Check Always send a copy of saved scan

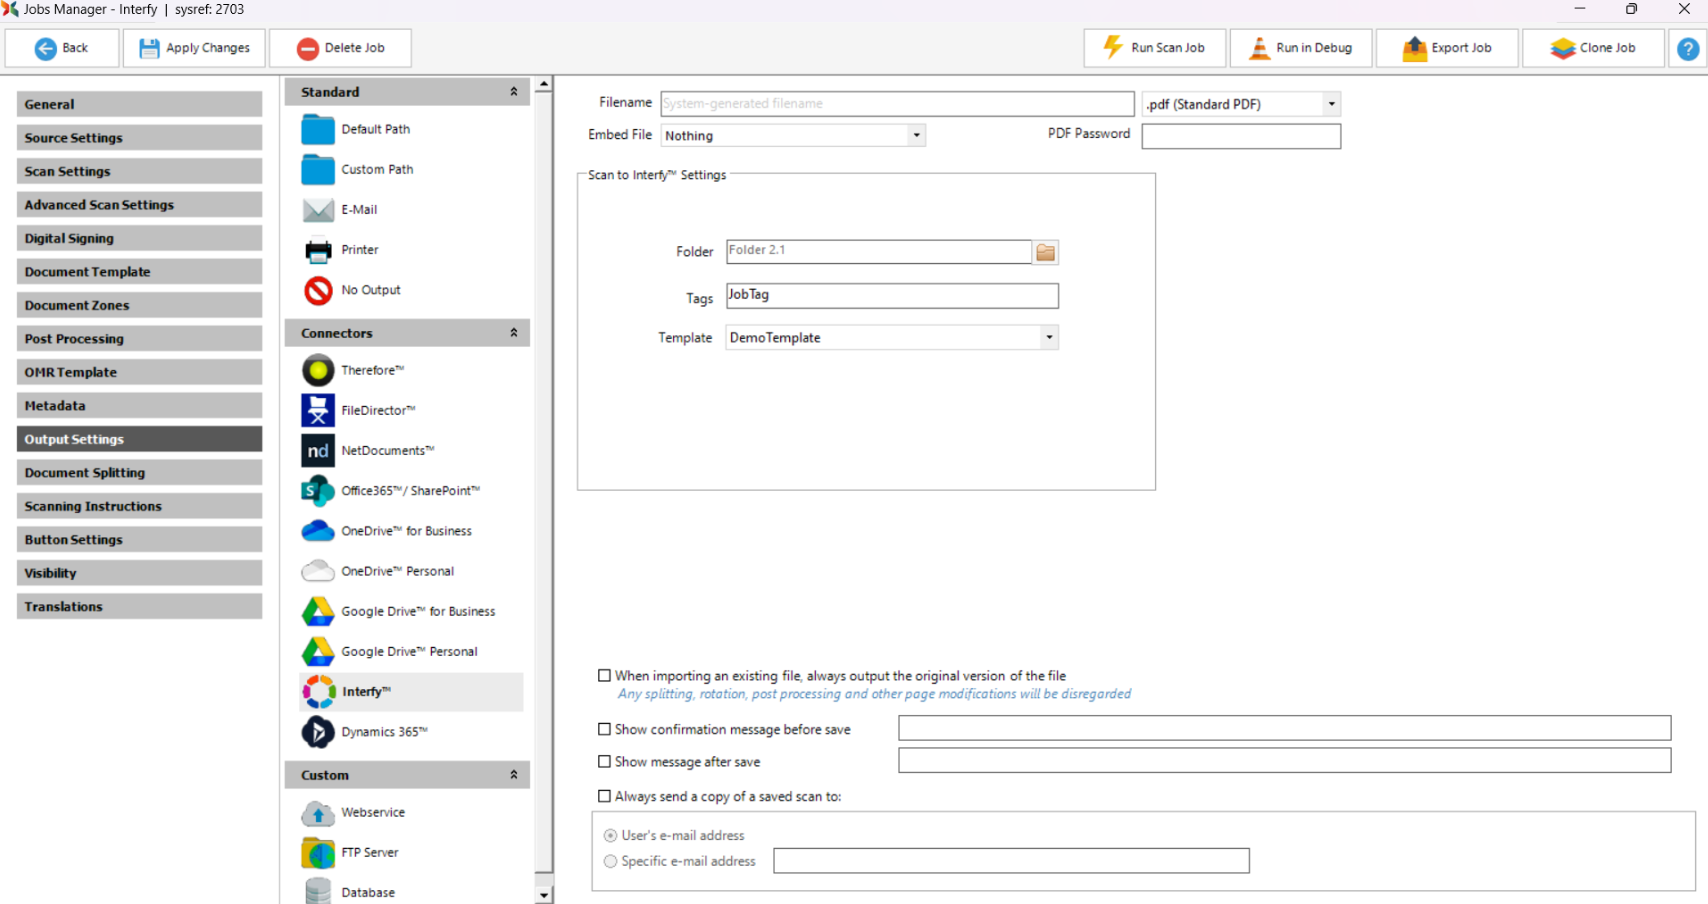click(x=604, y=797)
